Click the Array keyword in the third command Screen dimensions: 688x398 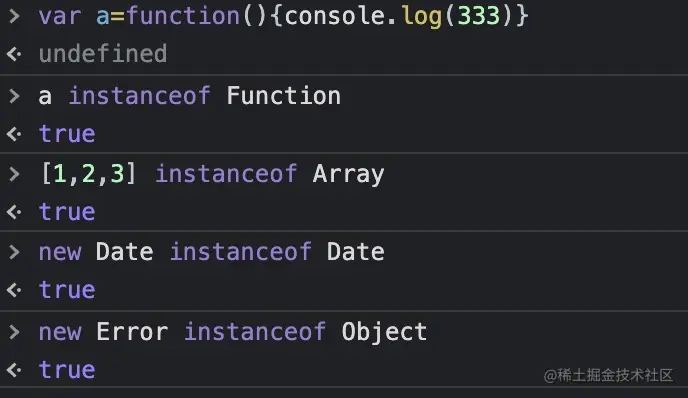coord(348,174)
